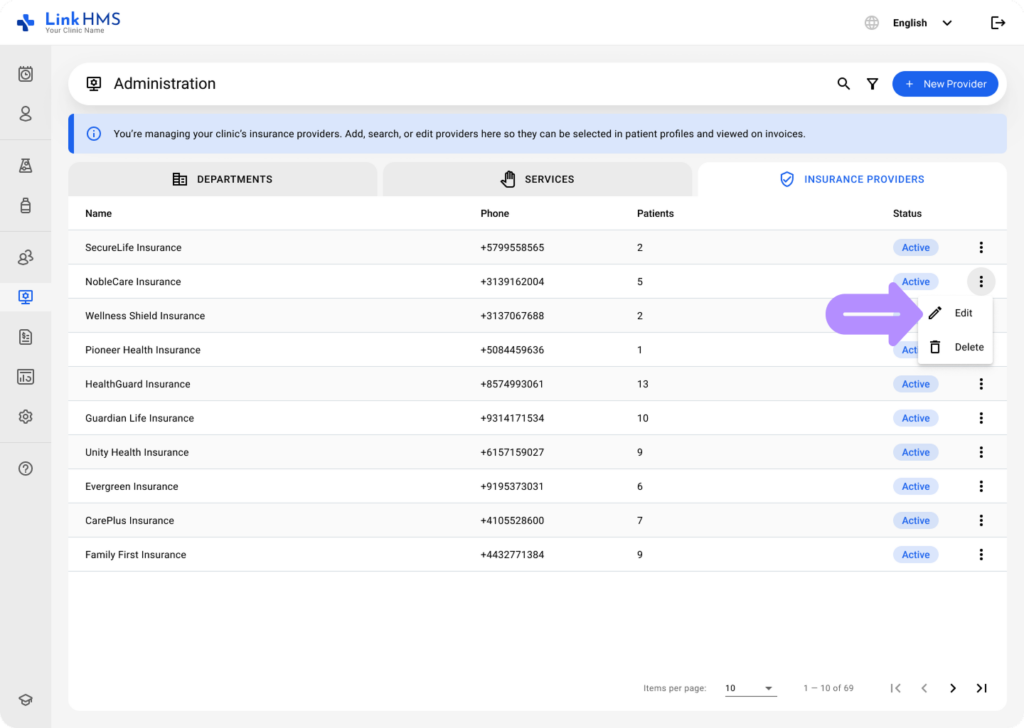Go to the first page
The image size is (1024, 728).
(895, 688)
